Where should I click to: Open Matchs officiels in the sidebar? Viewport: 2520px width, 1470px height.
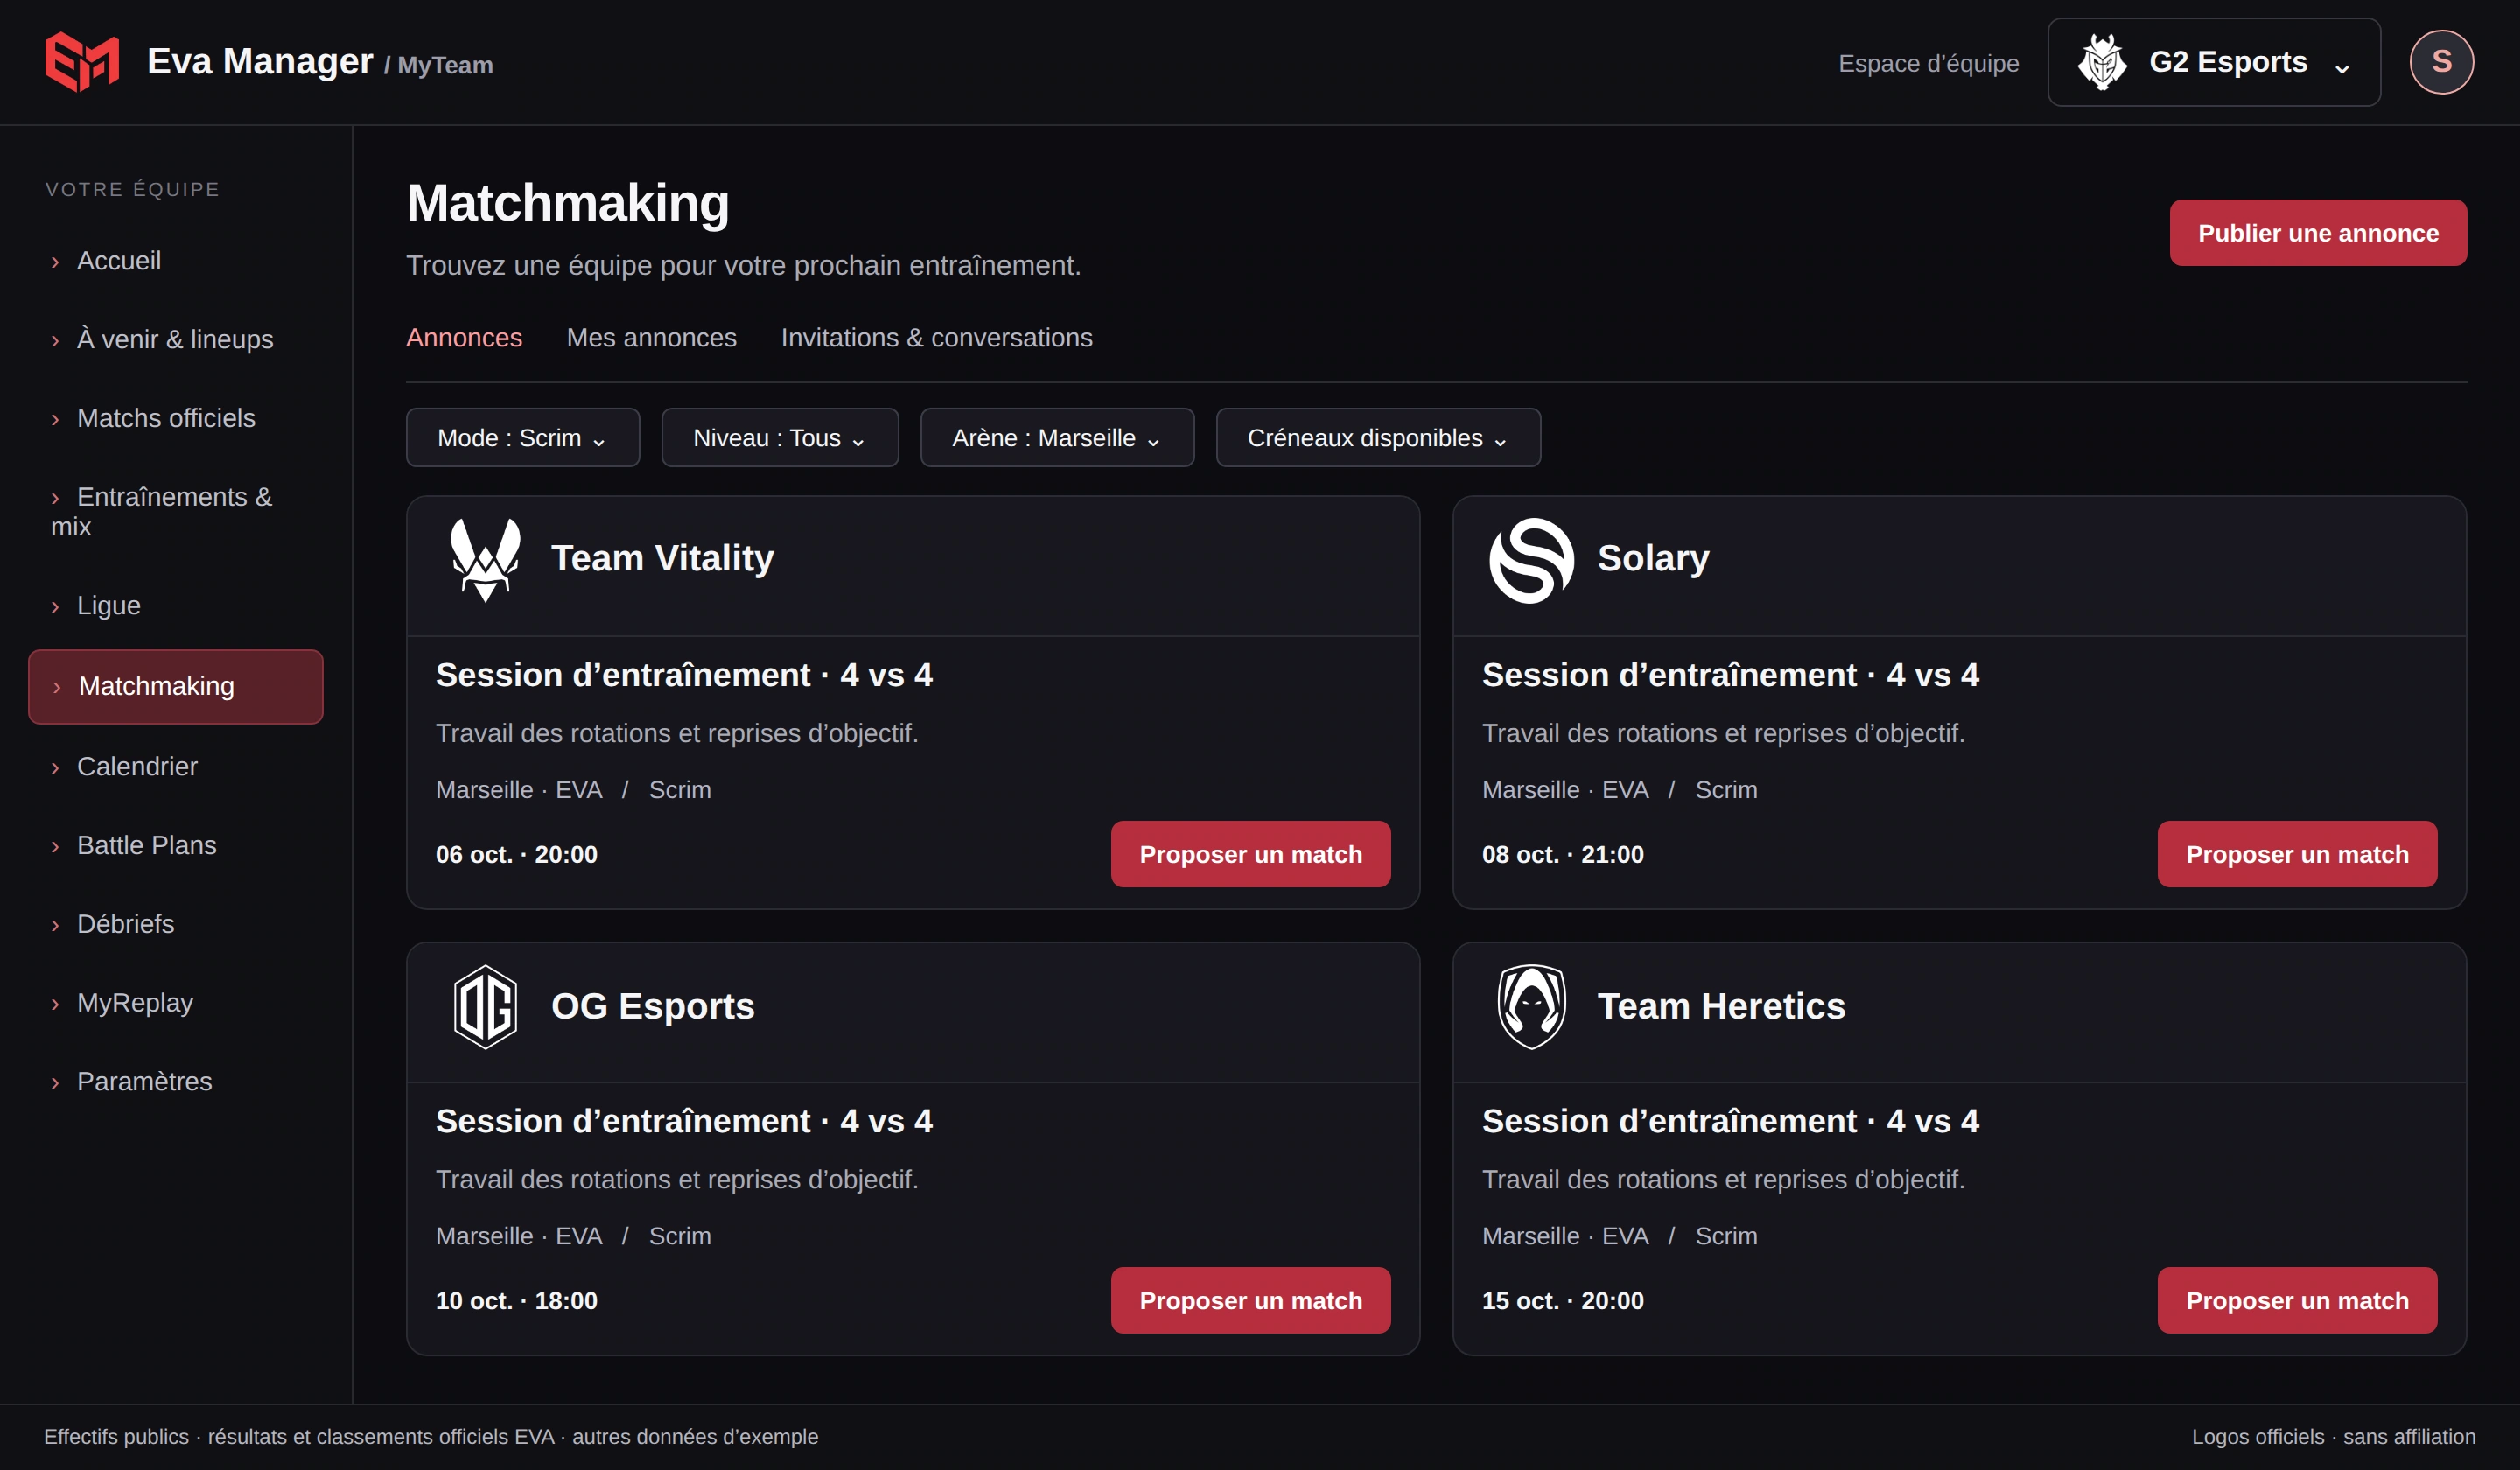click(176, 418)
